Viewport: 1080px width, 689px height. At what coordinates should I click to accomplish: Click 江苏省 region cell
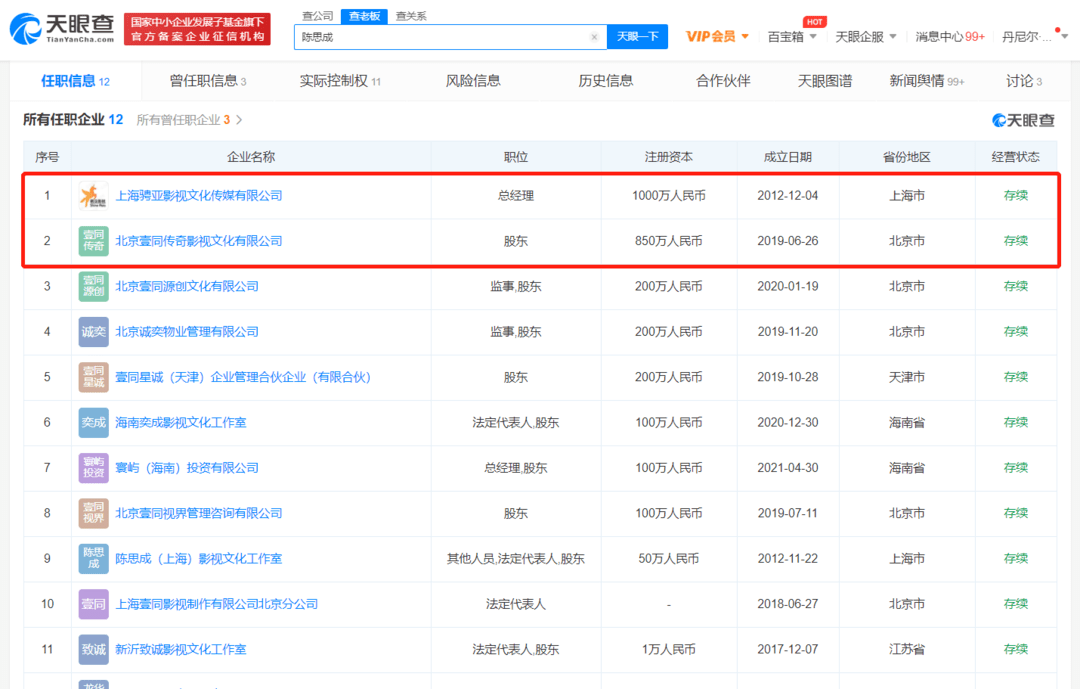click(906, 649)
